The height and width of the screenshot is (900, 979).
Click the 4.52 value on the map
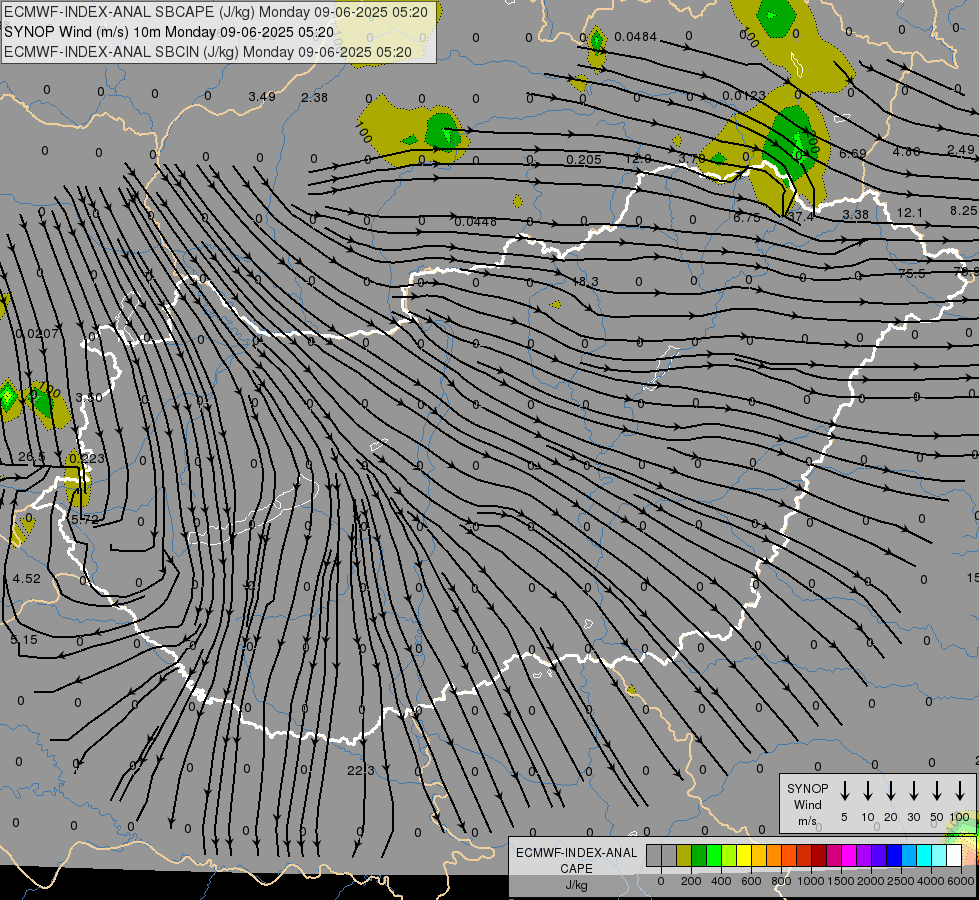[27, 579]
